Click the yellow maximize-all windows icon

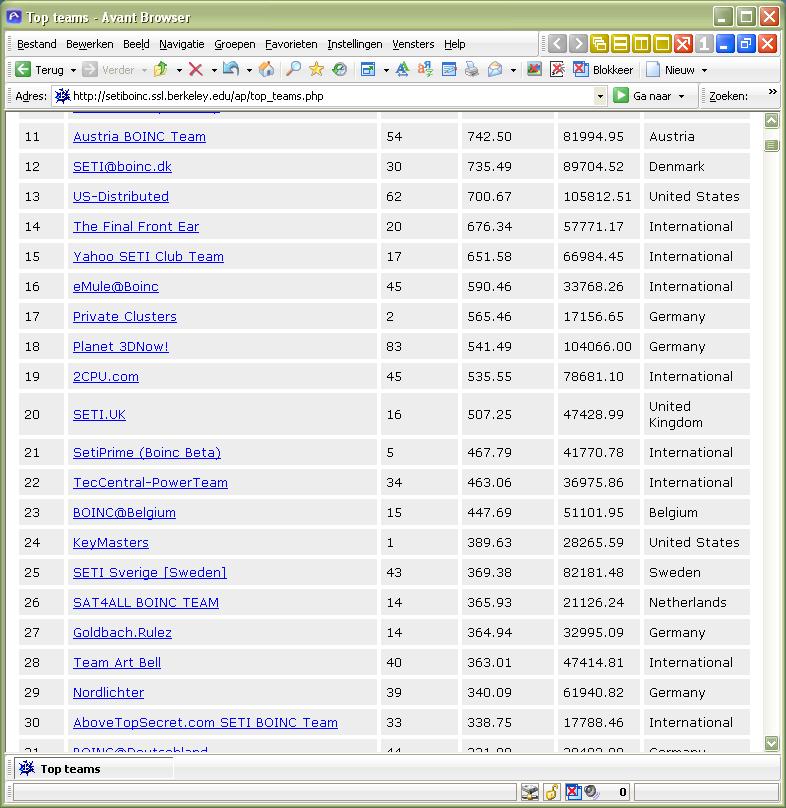click(x=662, y=44)
